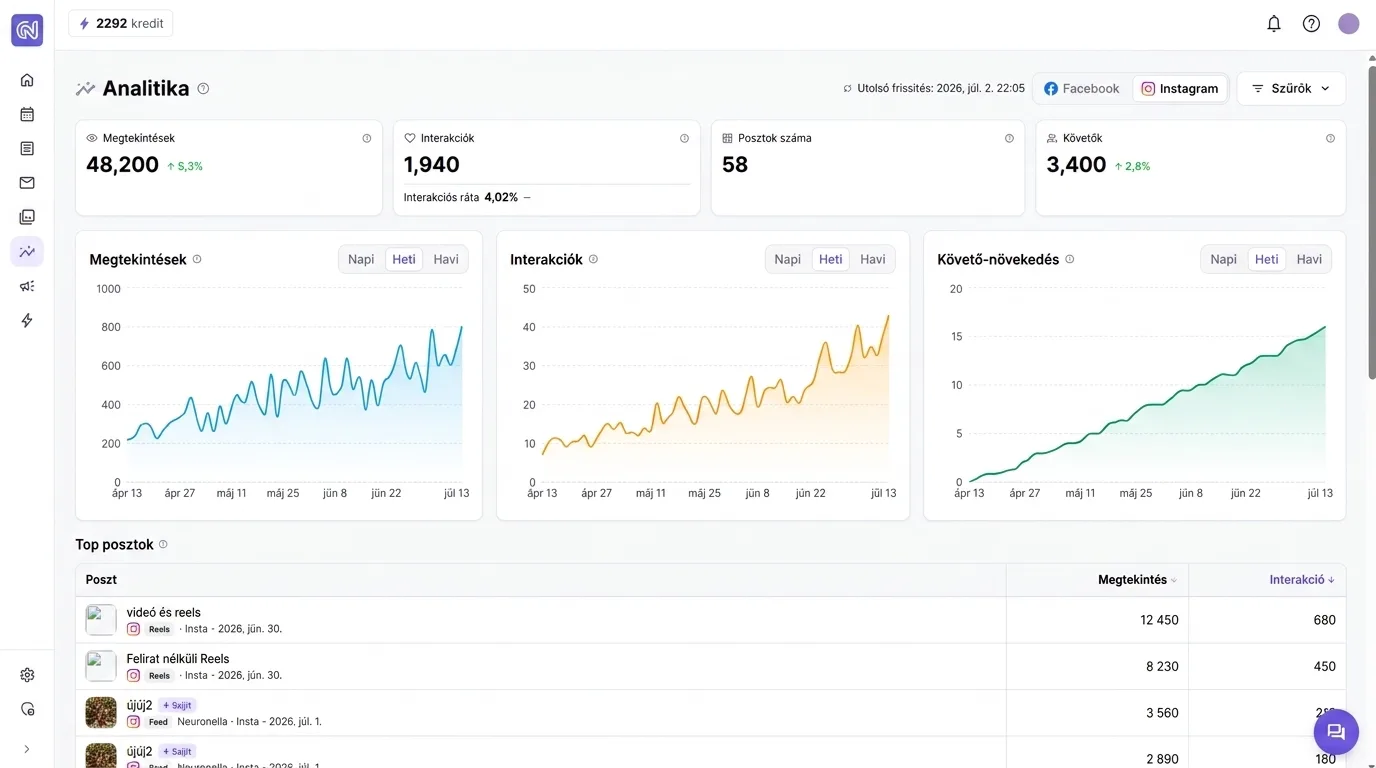Click the app logo in the sidebar
Viewport: 1376px width, 768px height.
tap(27, 30)
